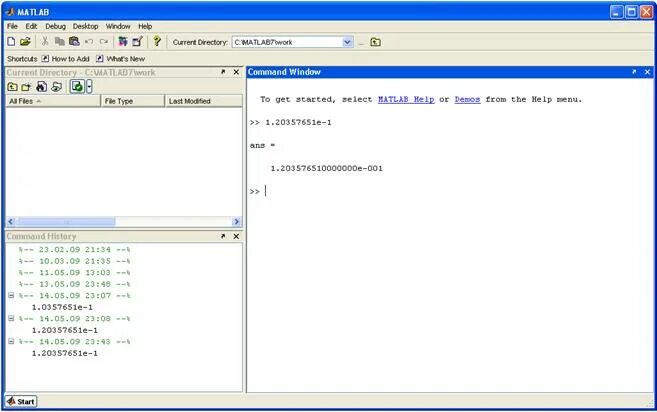Click the MATLAB Start button
This screenshot has width=657, height=412.
click(x=21, y=401)
